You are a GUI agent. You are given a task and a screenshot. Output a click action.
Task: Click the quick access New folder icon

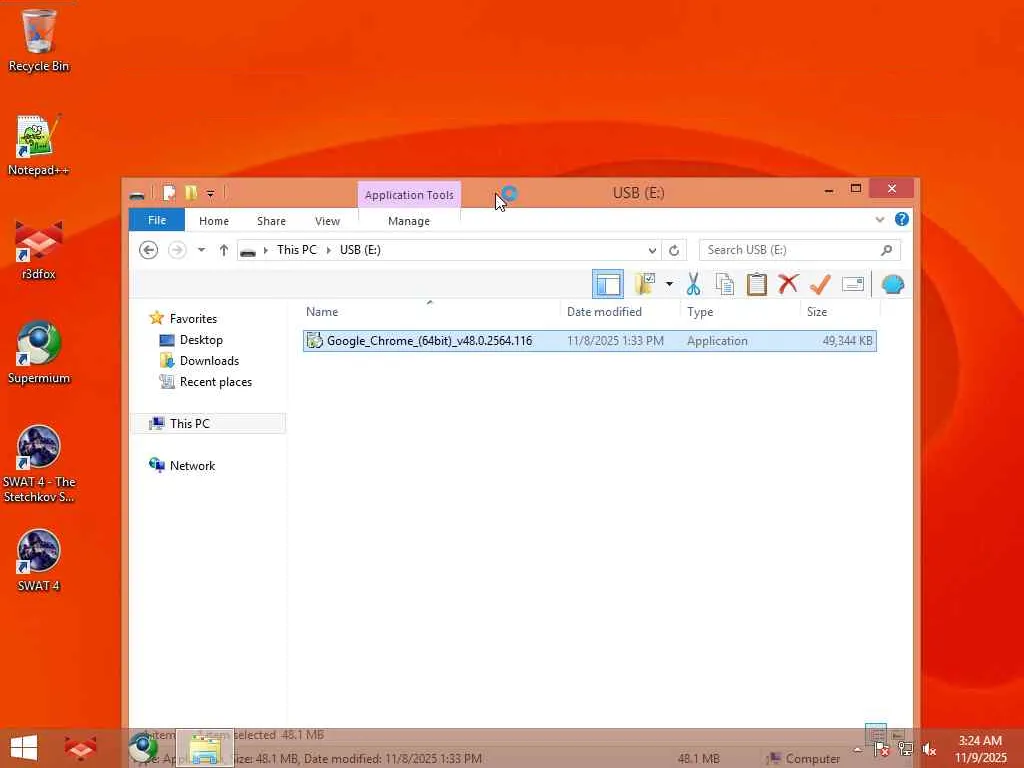191,193
